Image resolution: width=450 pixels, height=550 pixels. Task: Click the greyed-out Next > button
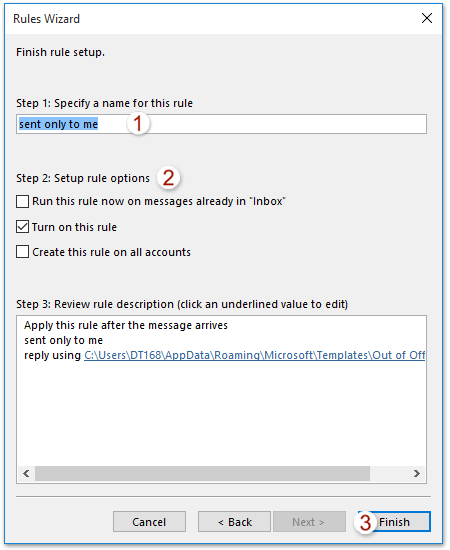(x=309, y=522)
